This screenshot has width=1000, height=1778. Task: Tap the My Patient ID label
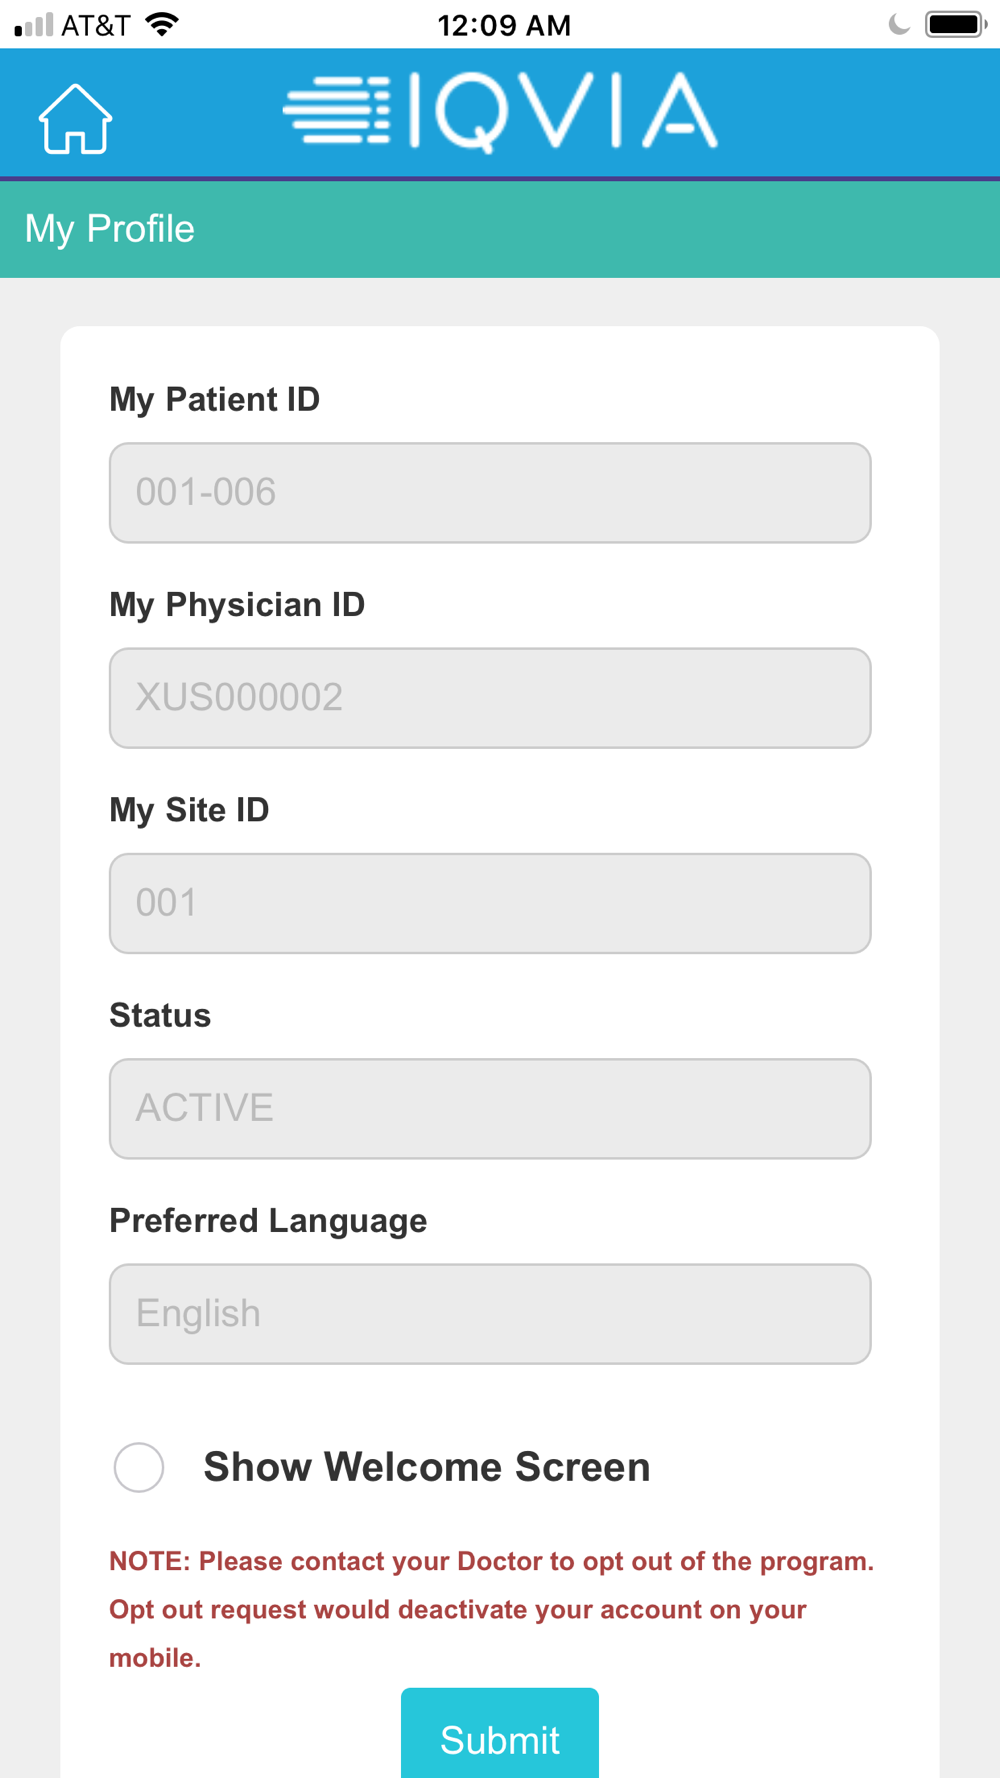pyautogui.click(x=214, y=399)
